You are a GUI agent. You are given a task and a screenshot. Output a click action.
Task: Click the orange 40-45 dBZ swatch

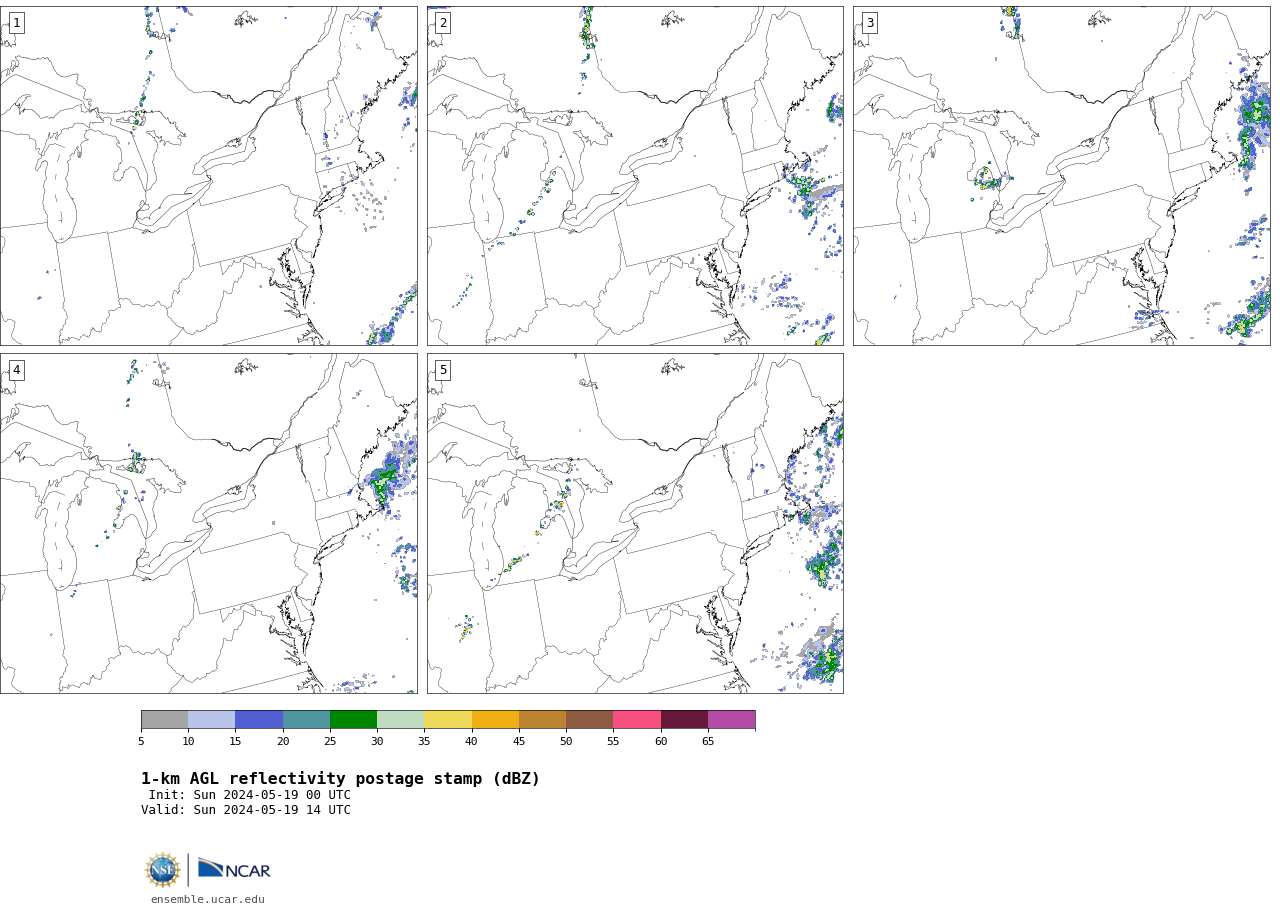495,720
